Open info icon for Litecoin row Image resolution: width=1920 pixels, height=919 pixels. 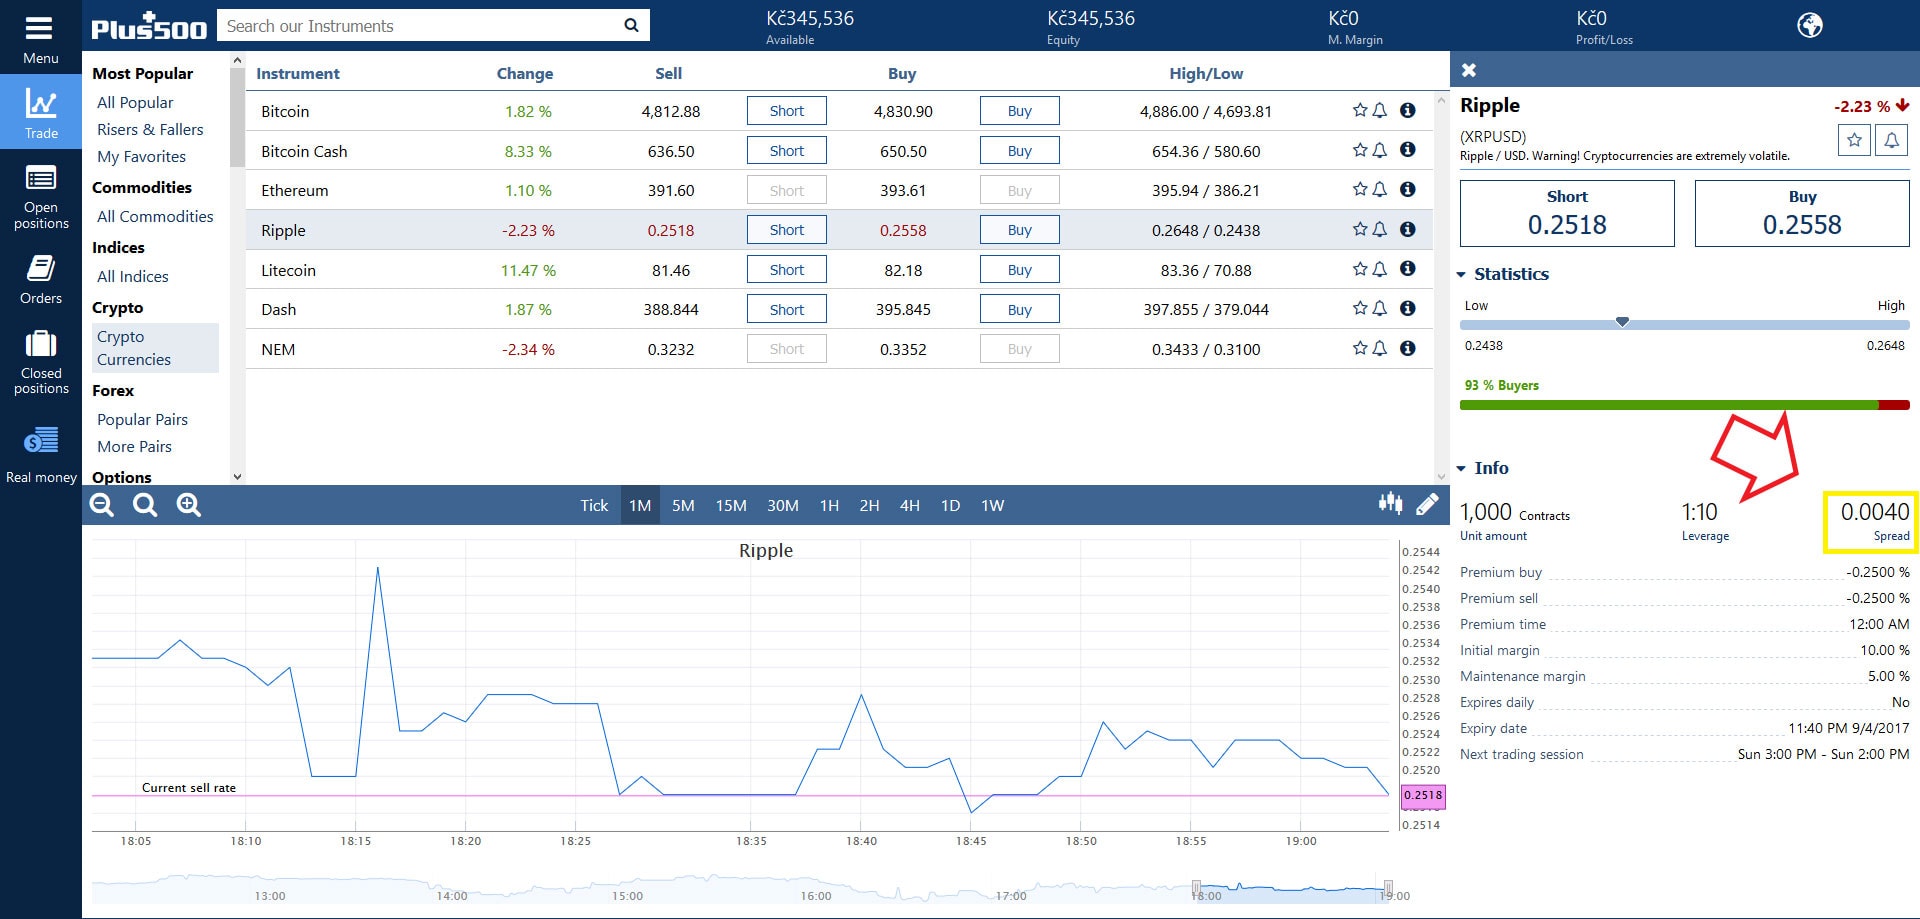coord(1407,269)
